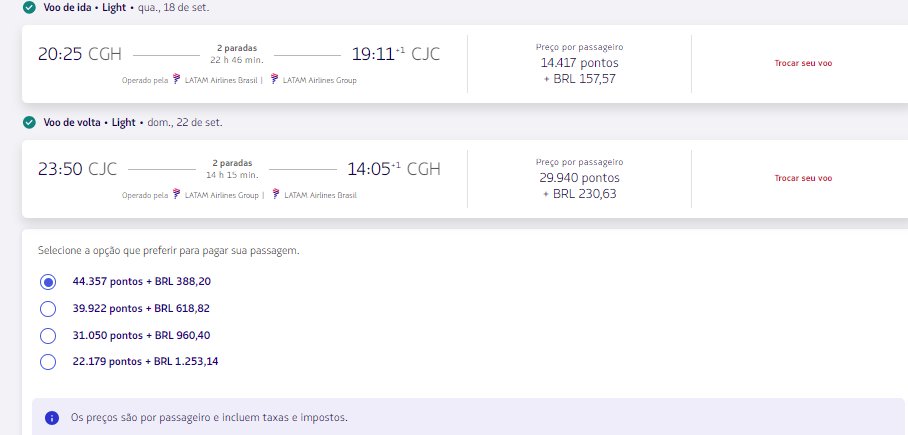Click the 14:05 CGH arrival time

tap(394, 169)
